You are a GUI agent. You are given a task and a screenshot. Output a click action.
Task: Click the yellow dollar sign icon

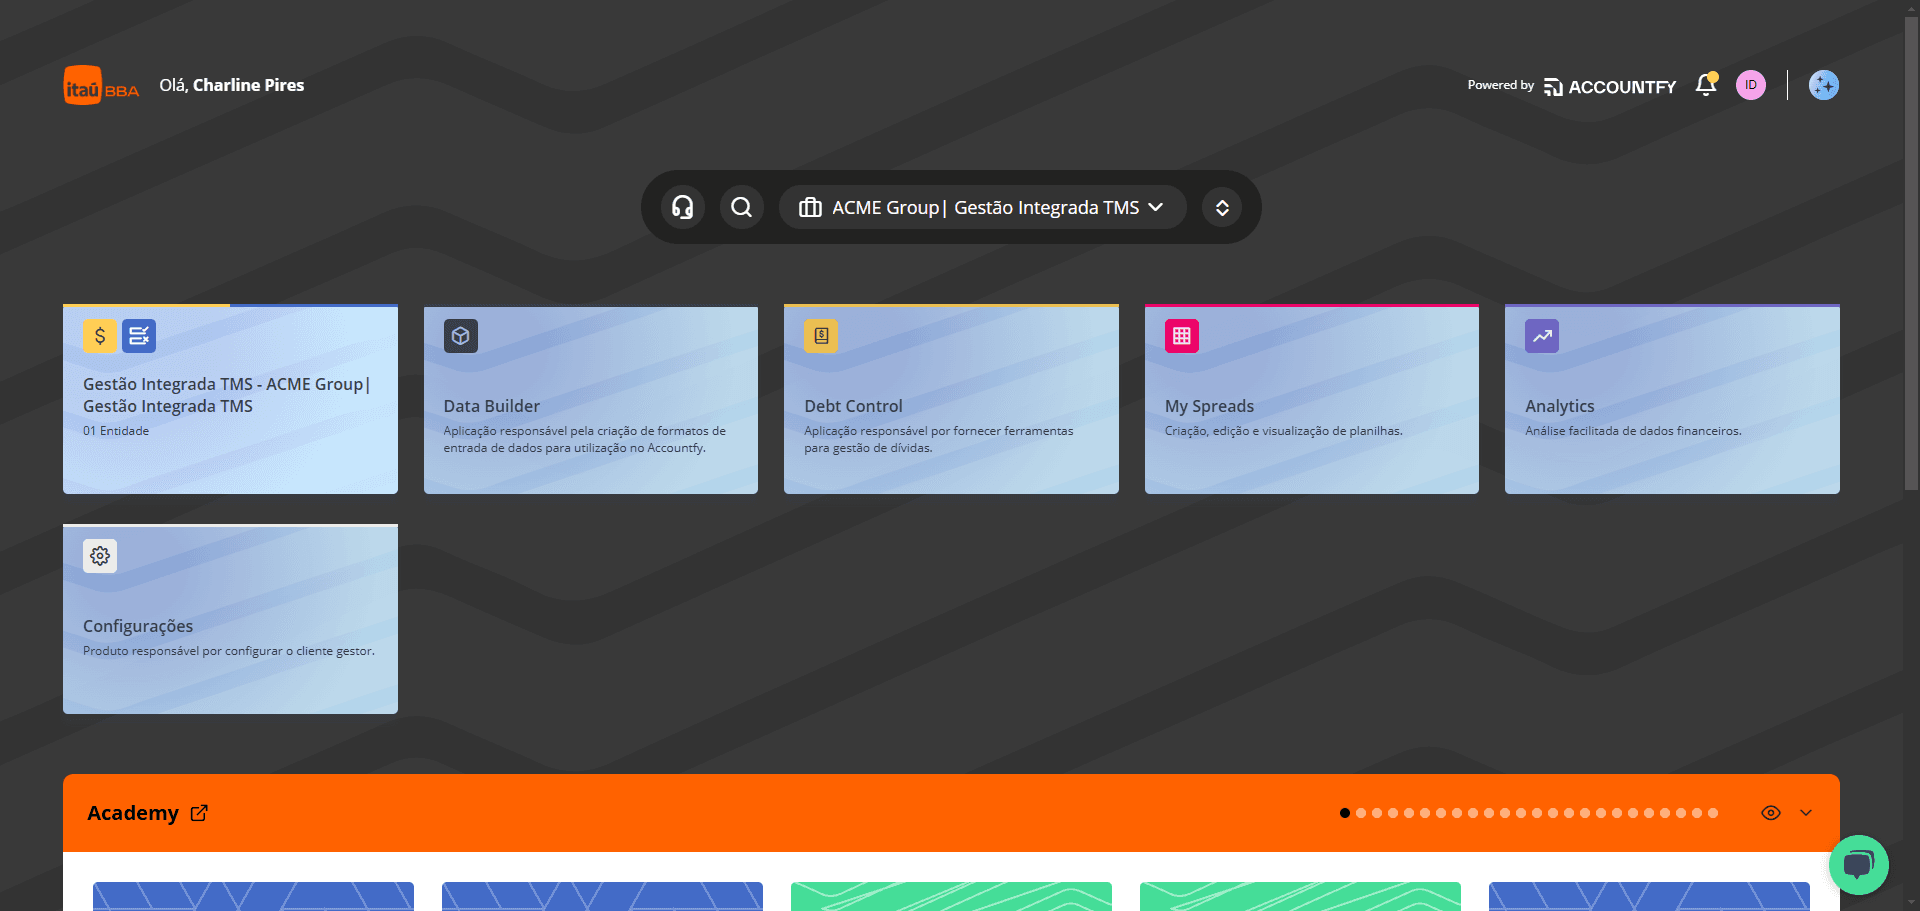(100, 336)
